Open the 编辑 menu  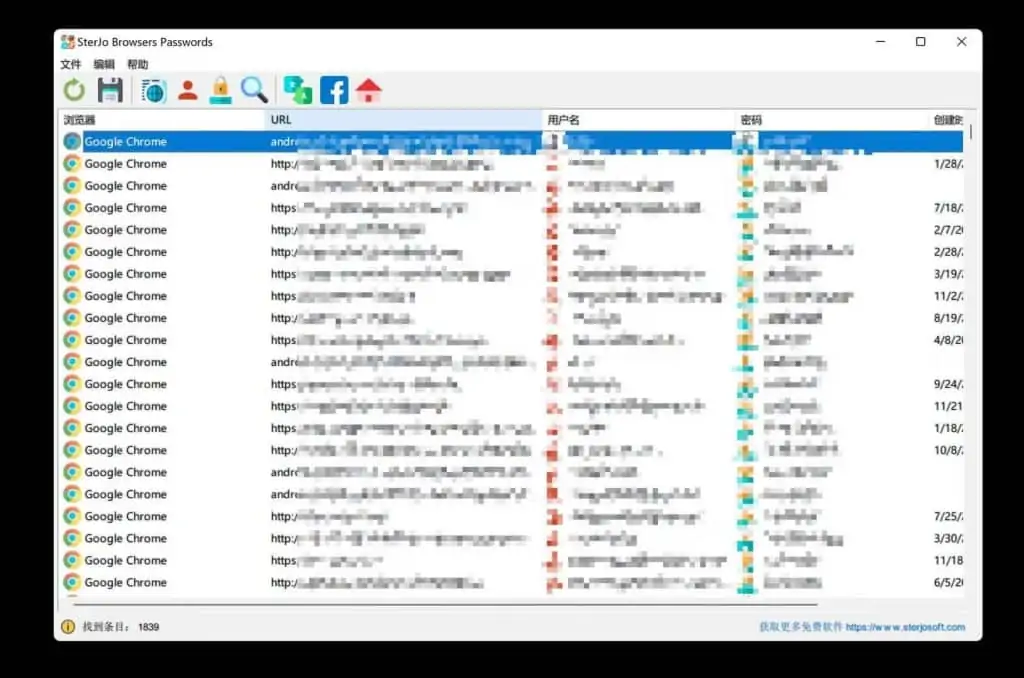point(105,63)
